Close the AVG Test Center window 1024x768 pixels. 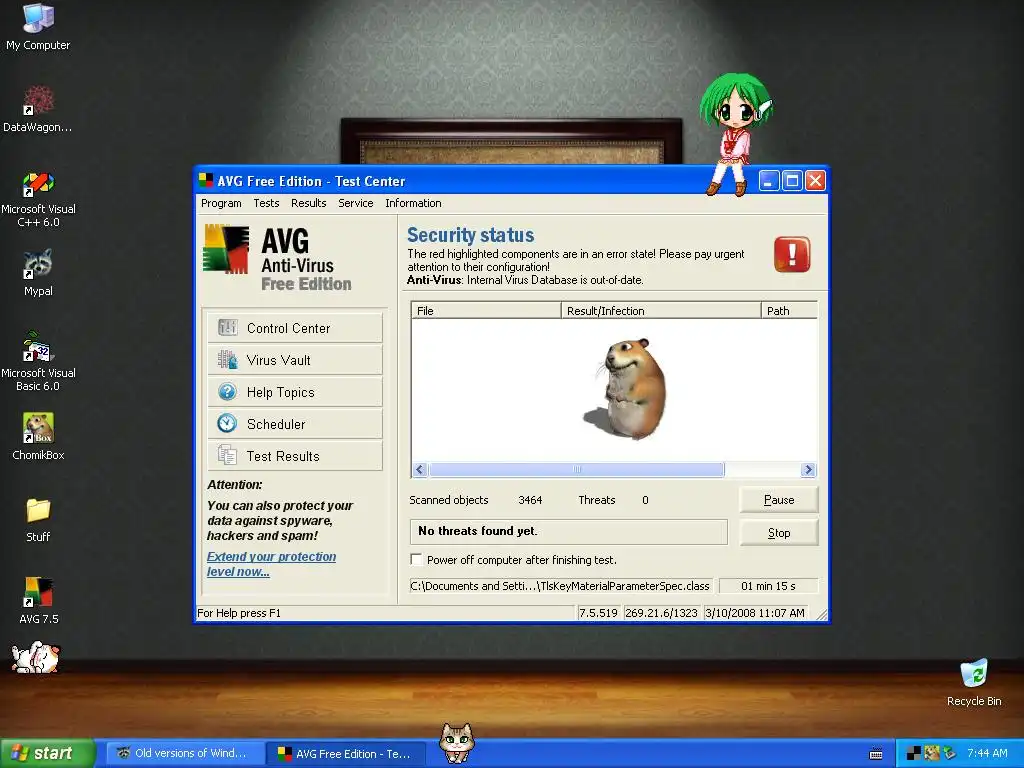(815, 180)
